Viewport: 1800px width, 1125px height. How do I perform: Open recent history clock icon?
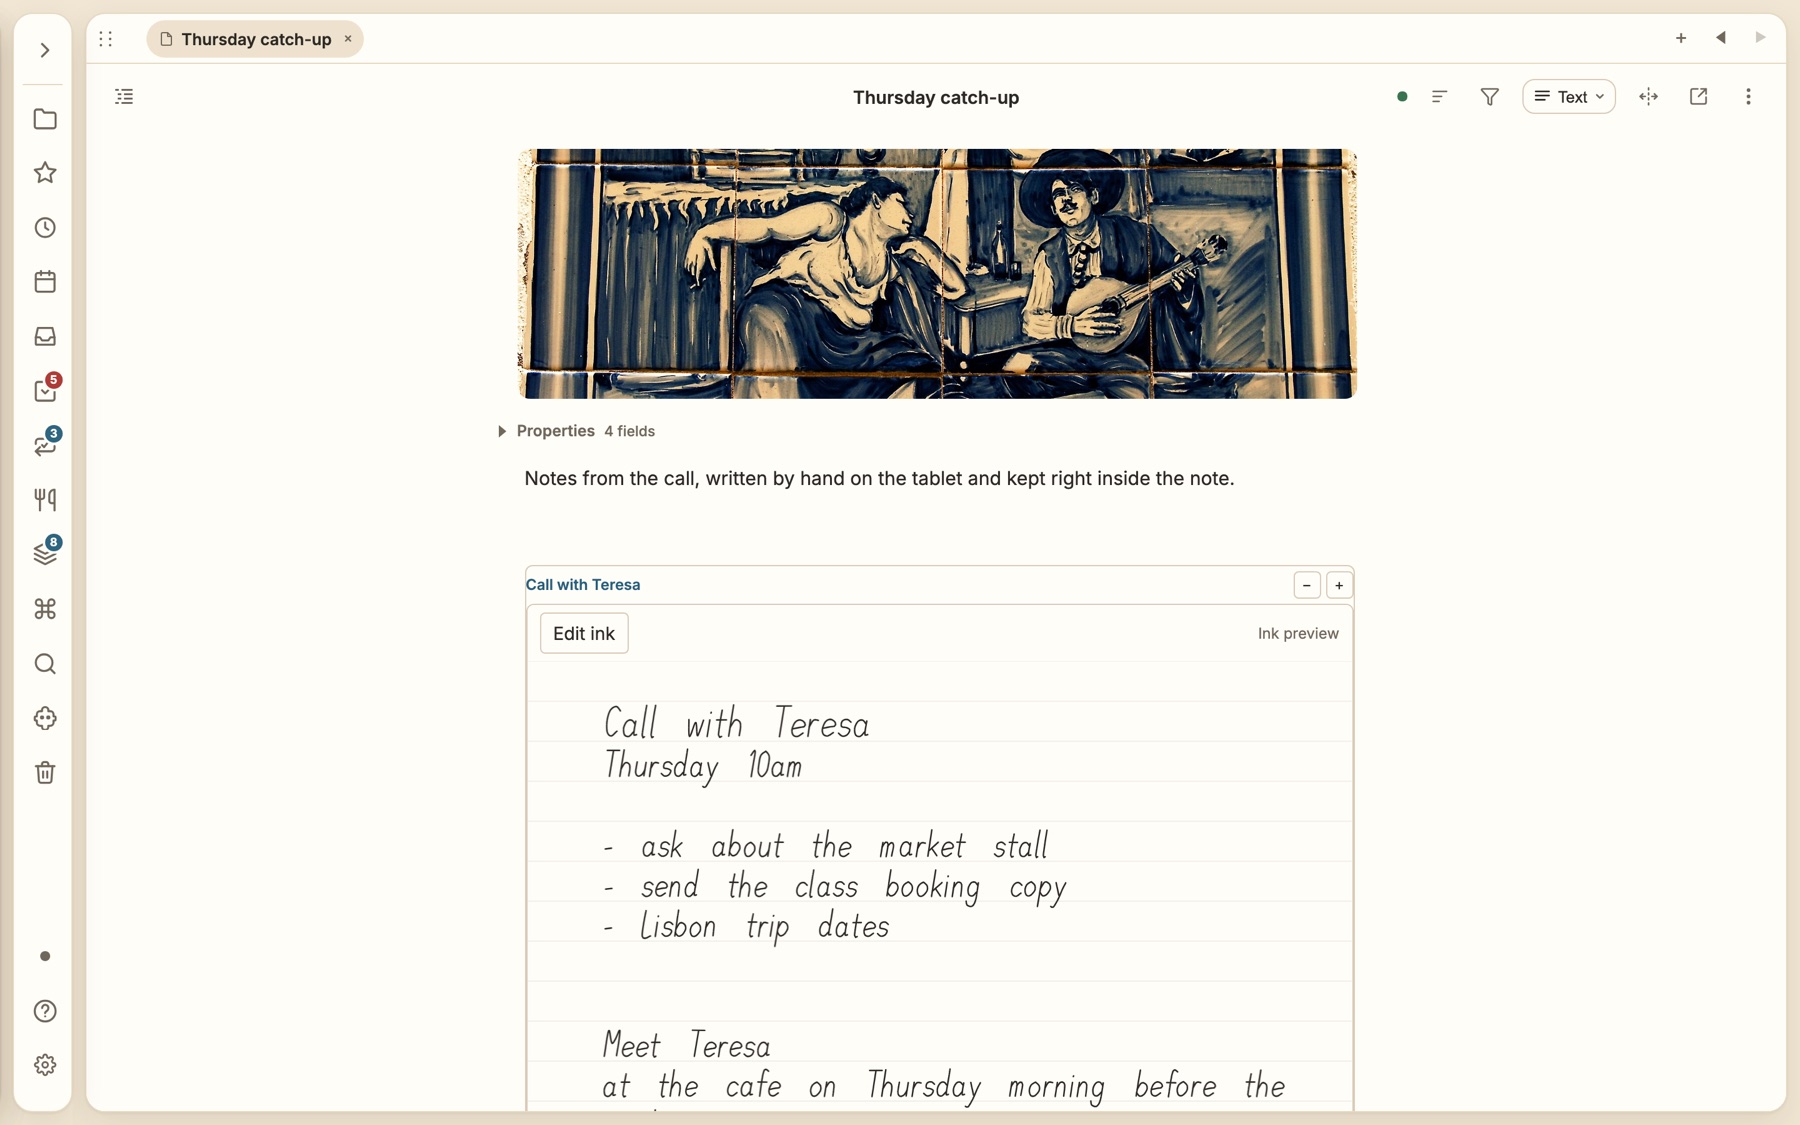click(45, 228)
